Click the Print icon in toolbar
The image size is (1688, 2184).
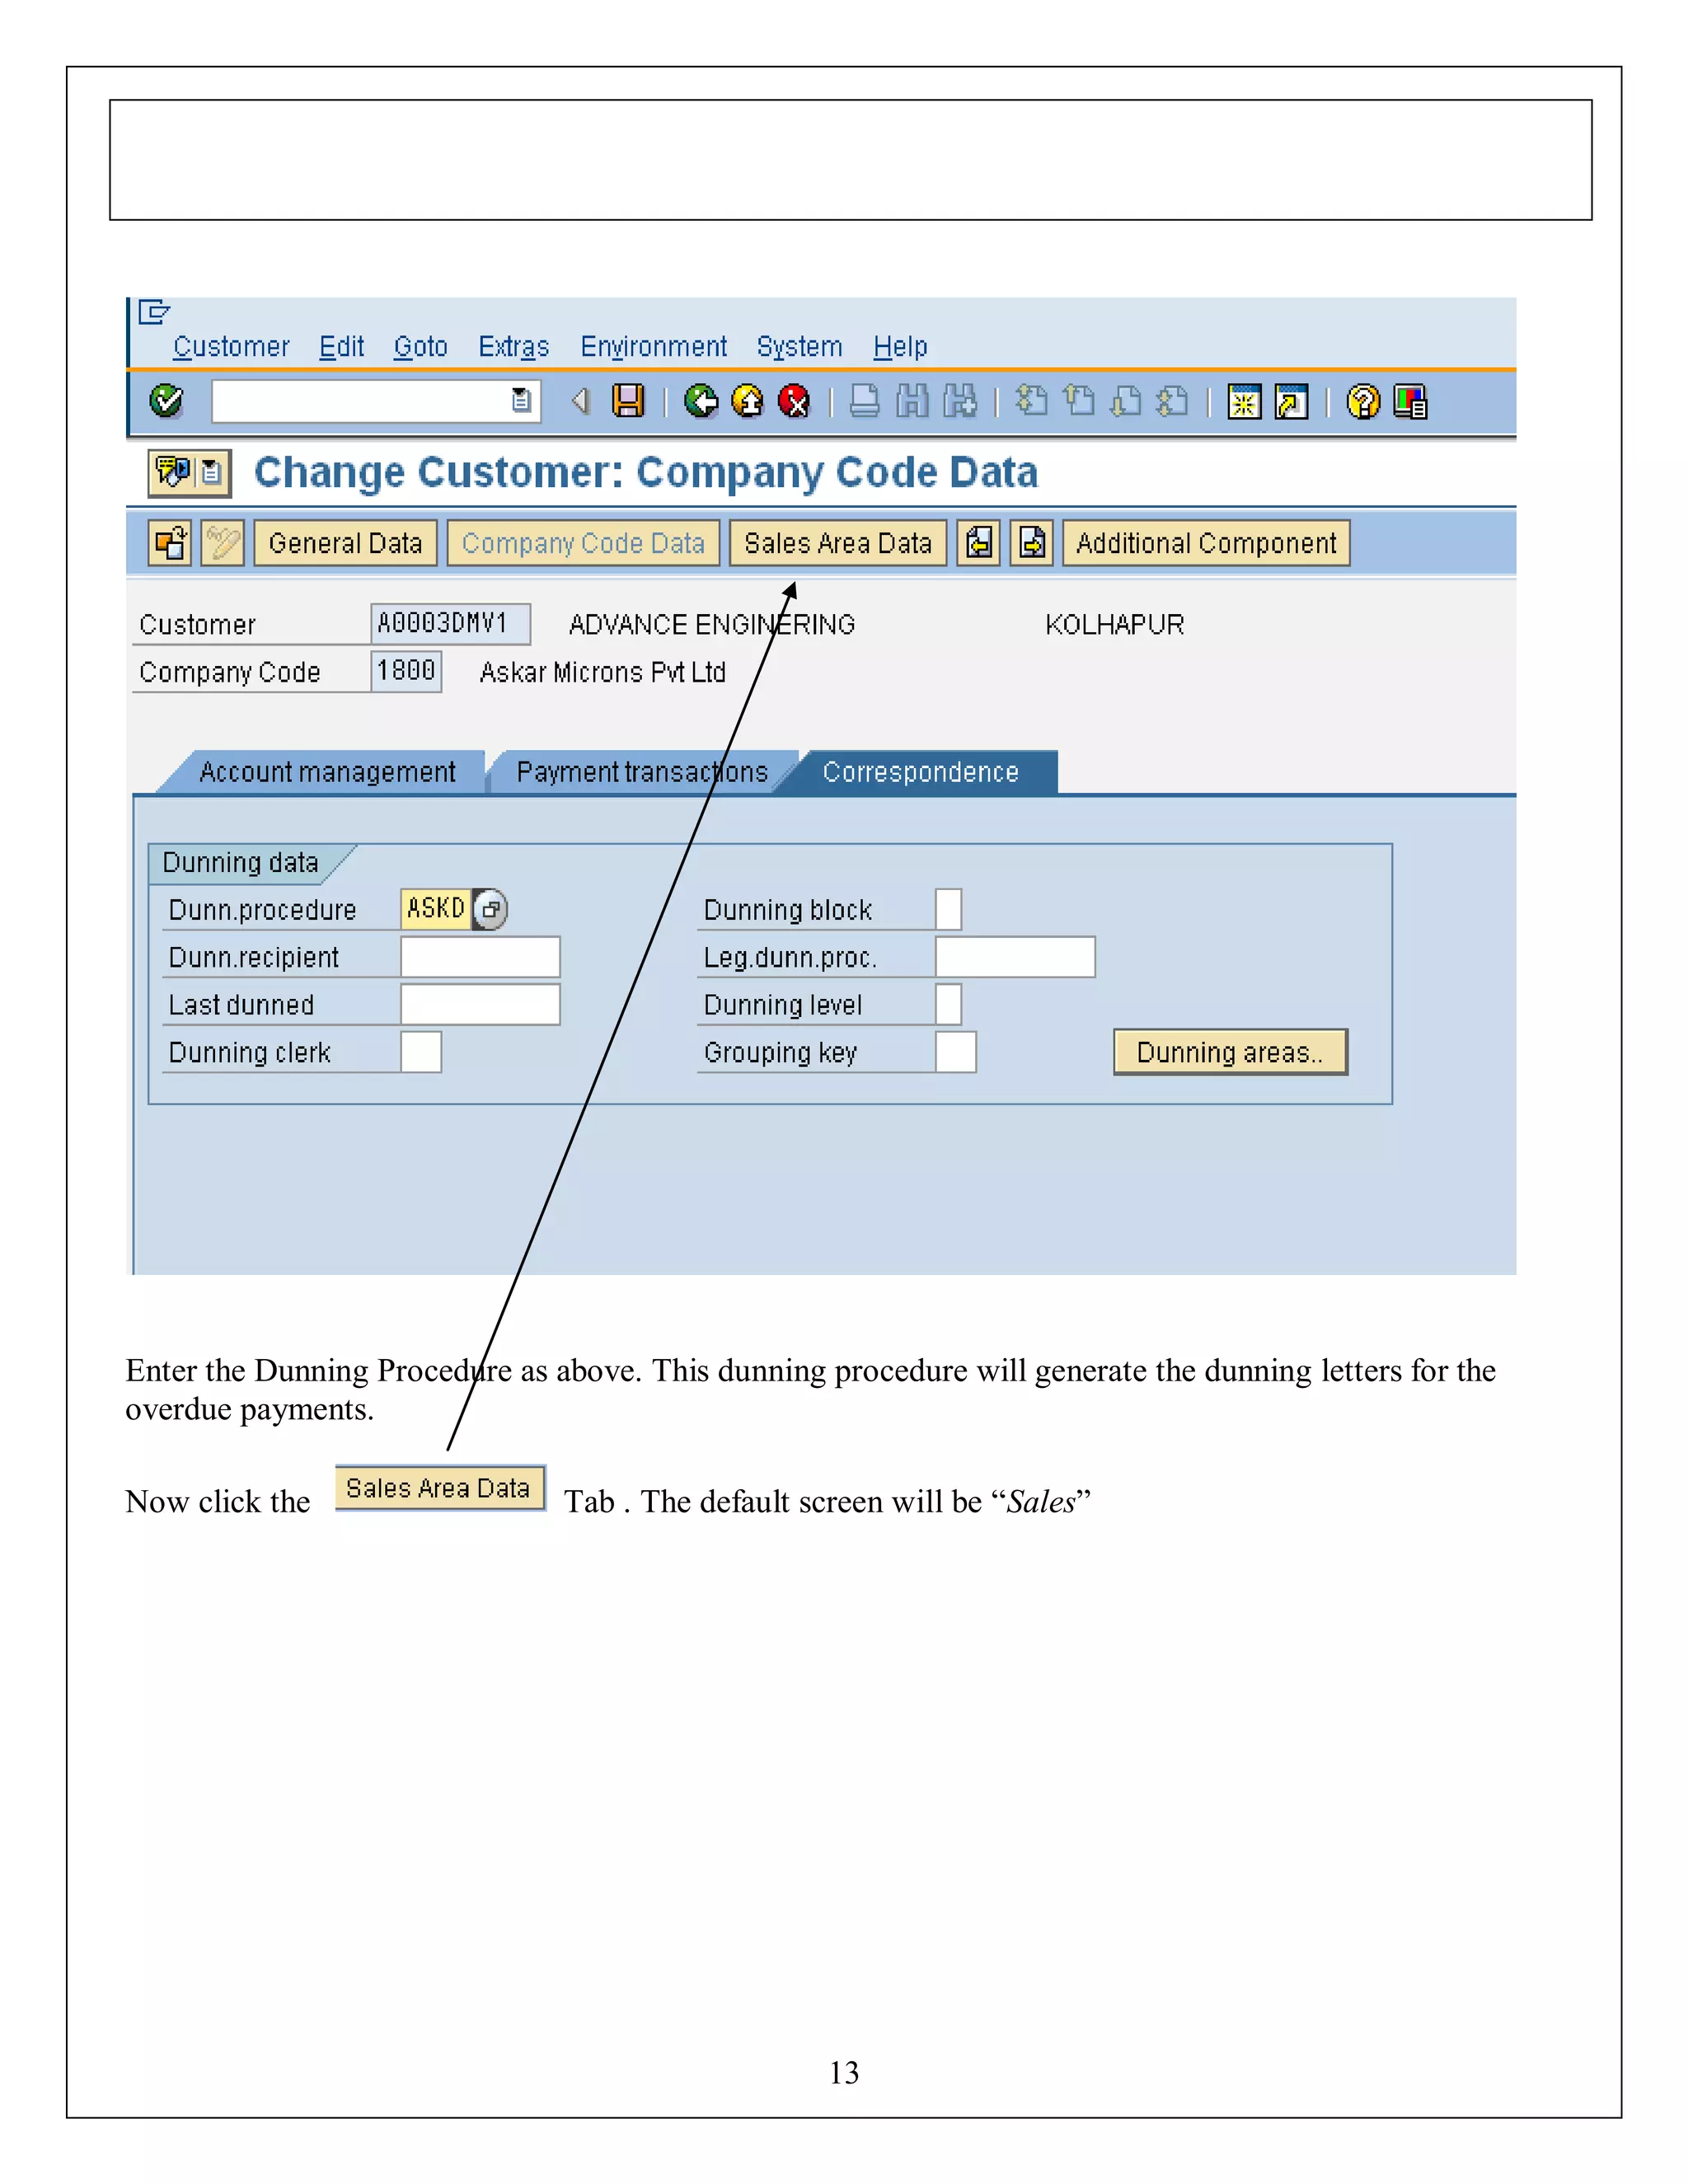pyautogui.click(x=864, y=401)
